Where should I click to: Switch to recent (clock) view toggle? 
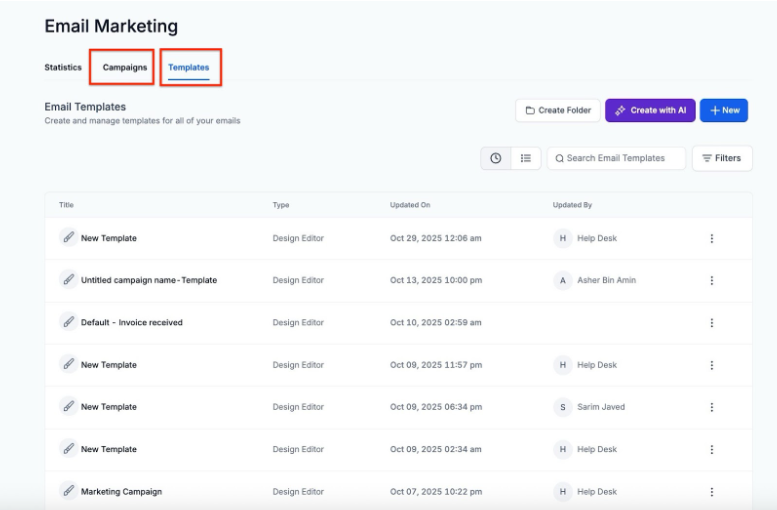[x=496, y=158]
